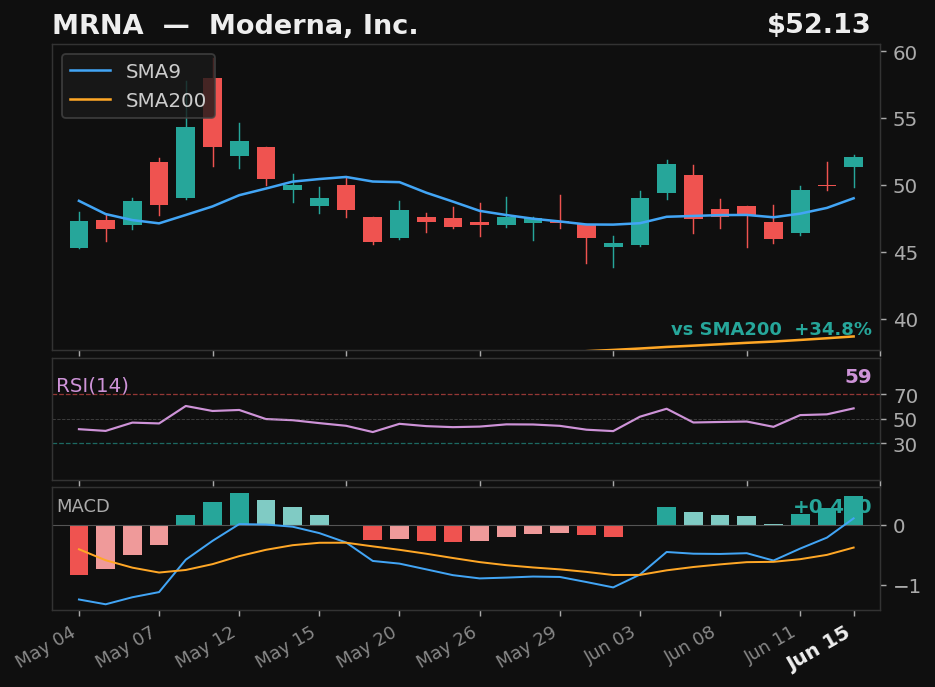Screen dimensions: 935x687
Task: Click the May 12 date axis label
Action: [206, 646]
